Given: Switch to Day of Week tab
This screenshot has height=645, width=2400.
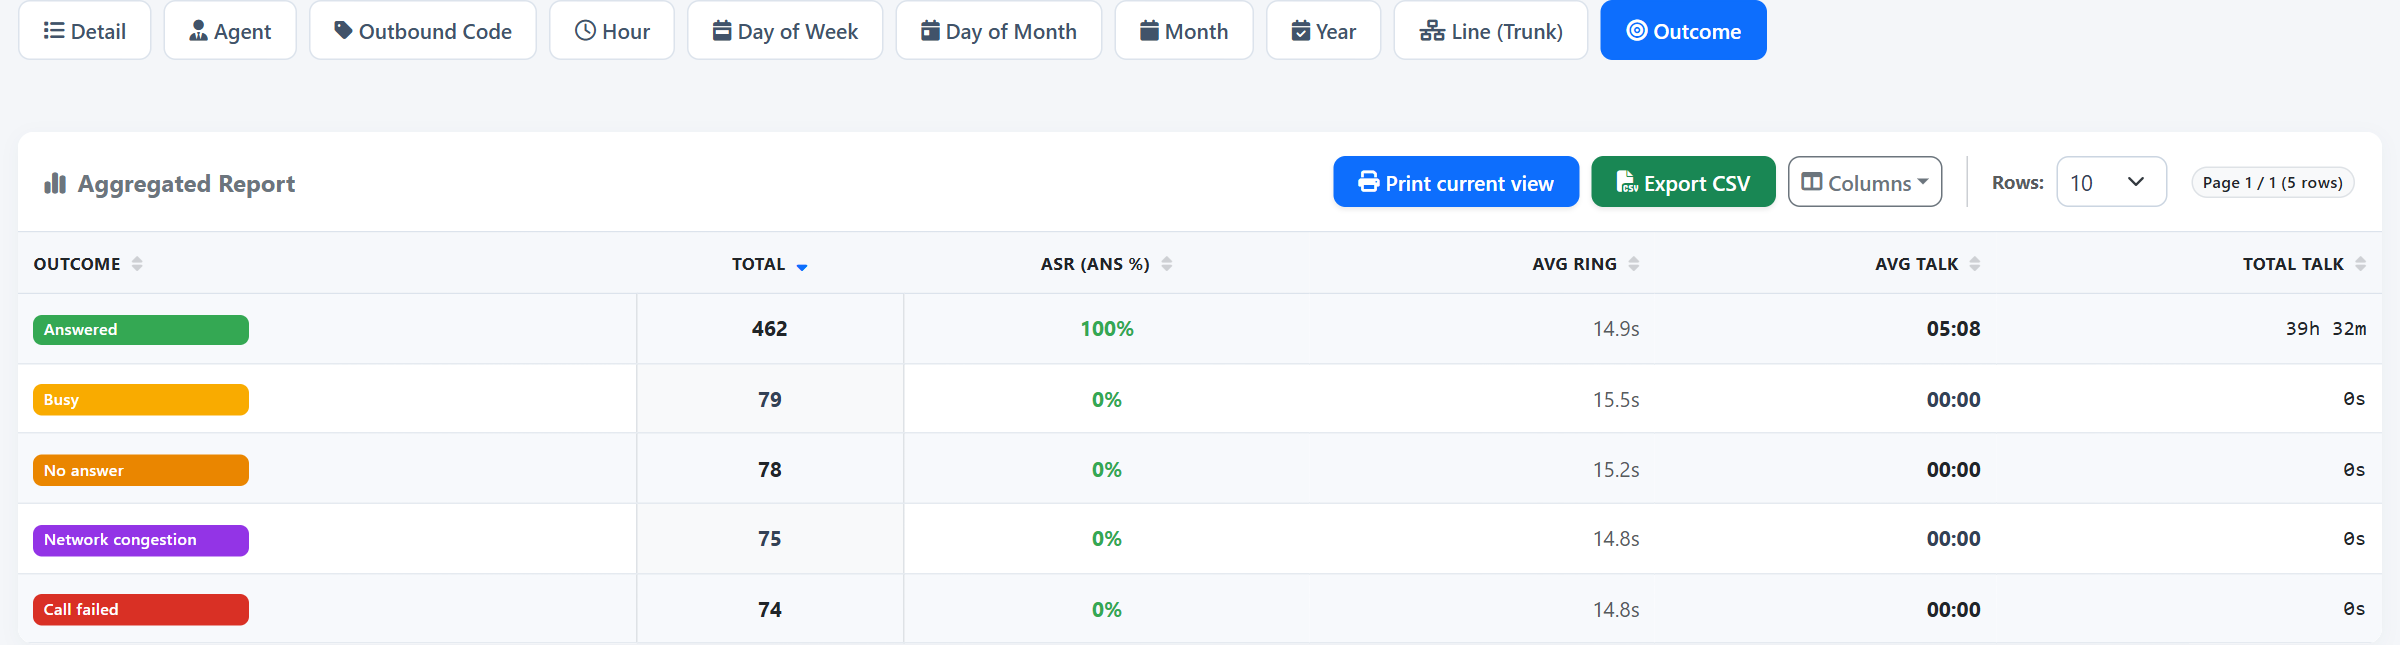Looking at the screenshot, I should pos(785,31).
